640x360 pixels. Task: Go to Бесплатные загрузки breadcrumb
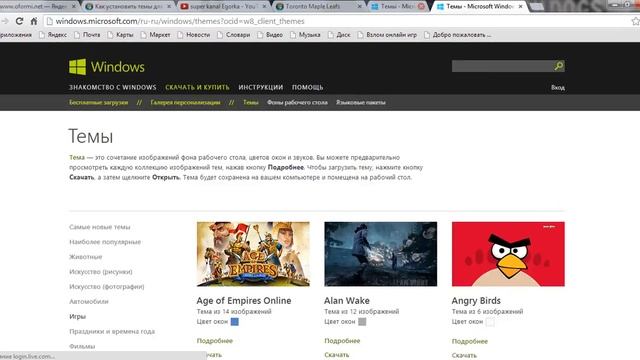[98, 102]
